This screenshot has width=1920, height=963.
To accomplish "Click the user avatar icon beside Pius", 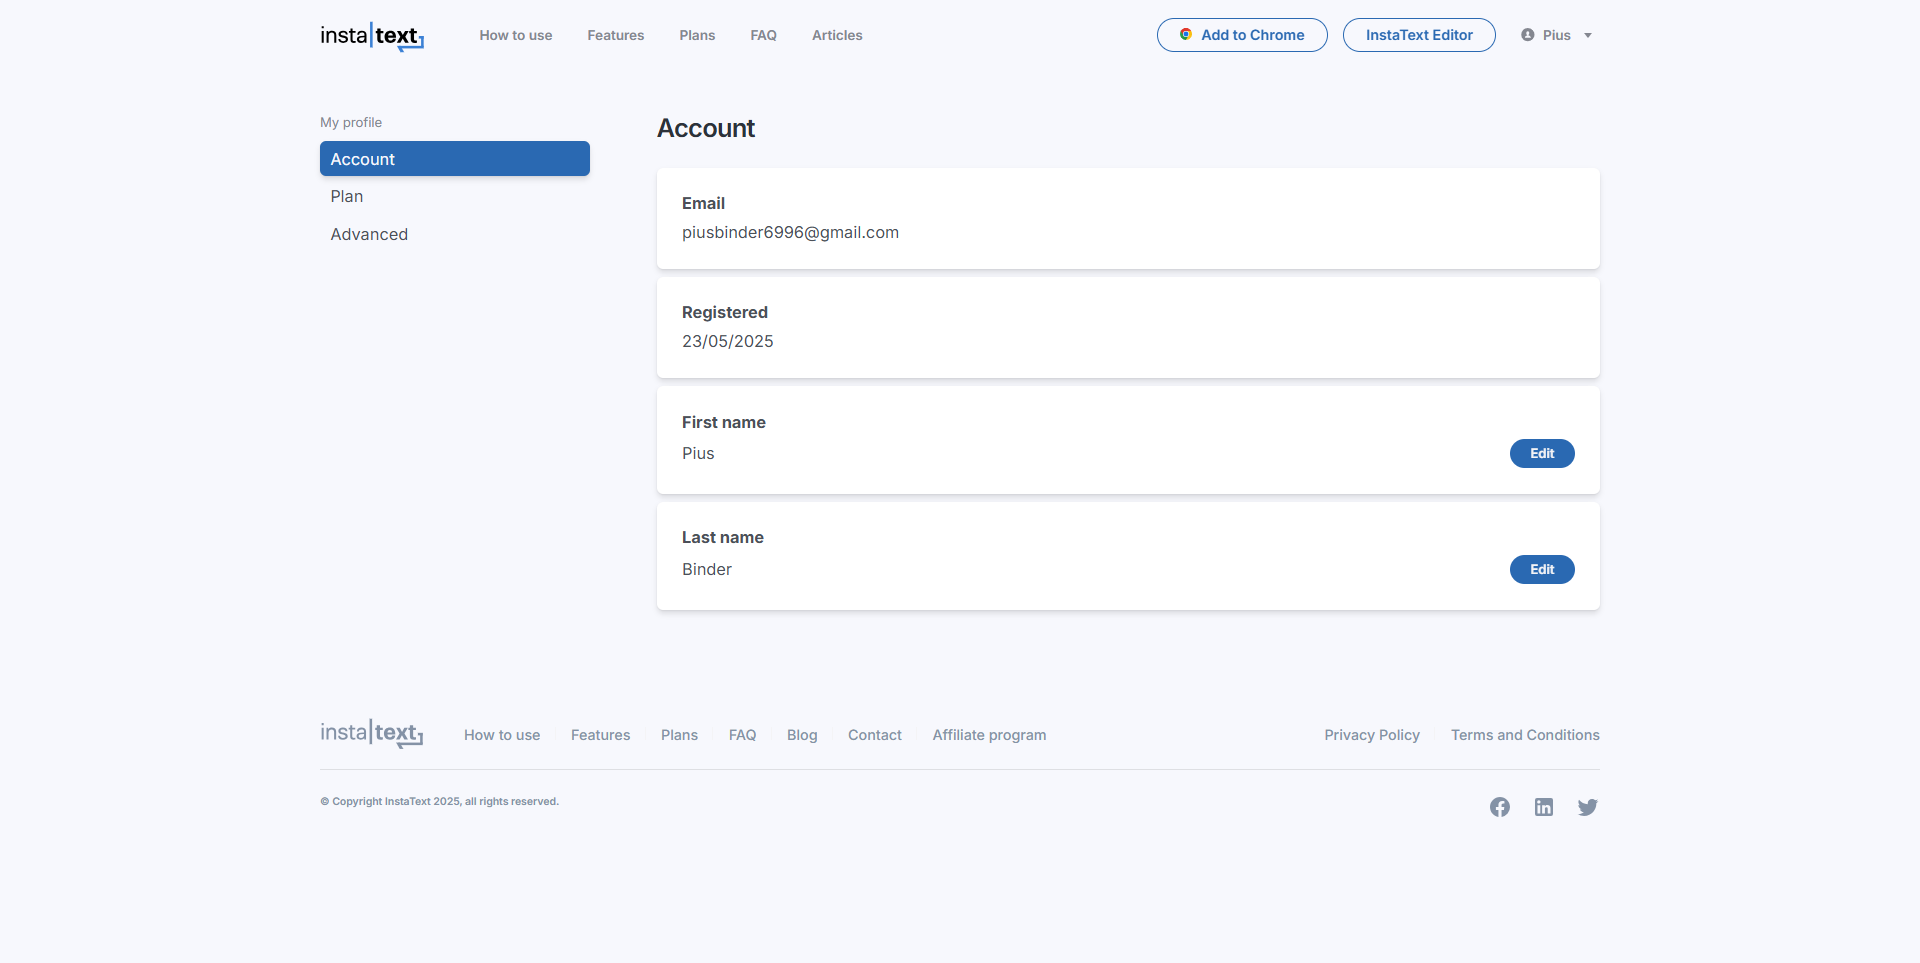I will click(x=1527, y=35).
